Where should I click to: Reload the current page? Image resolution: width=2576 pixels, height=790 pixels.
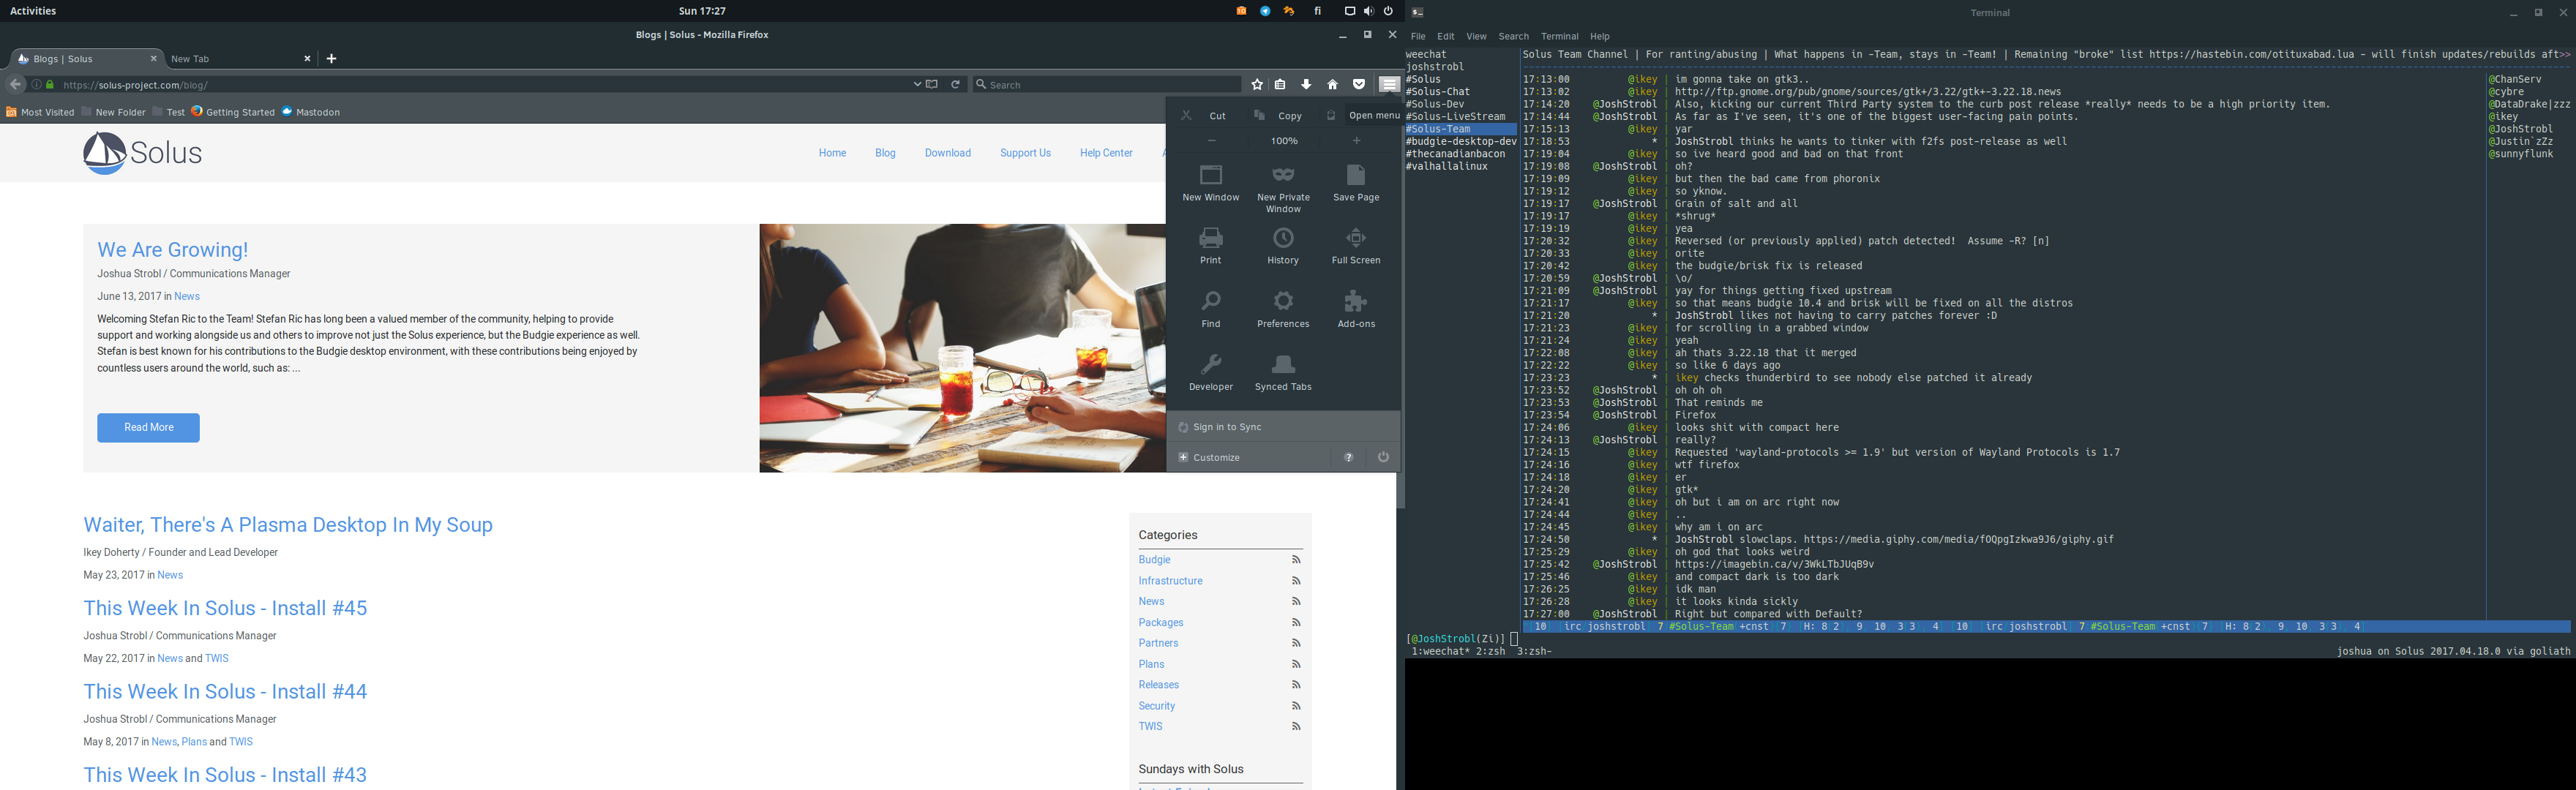point(955,85)
